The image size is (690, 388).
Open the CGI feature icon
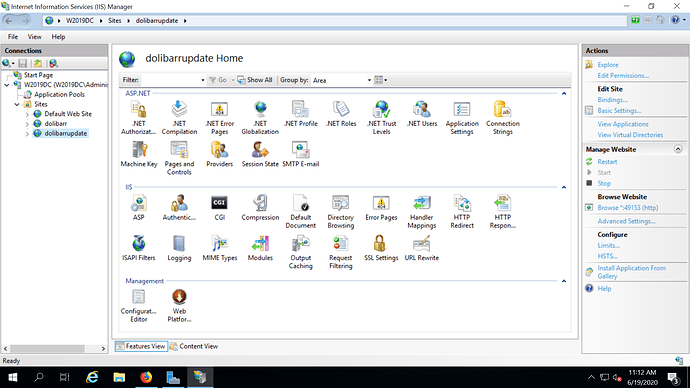(x=219, y=208)
